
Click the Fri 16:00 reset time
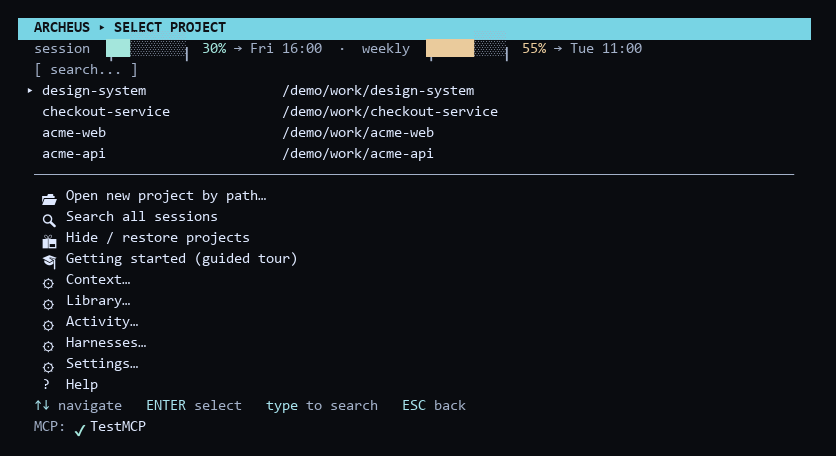pos(286,49)
